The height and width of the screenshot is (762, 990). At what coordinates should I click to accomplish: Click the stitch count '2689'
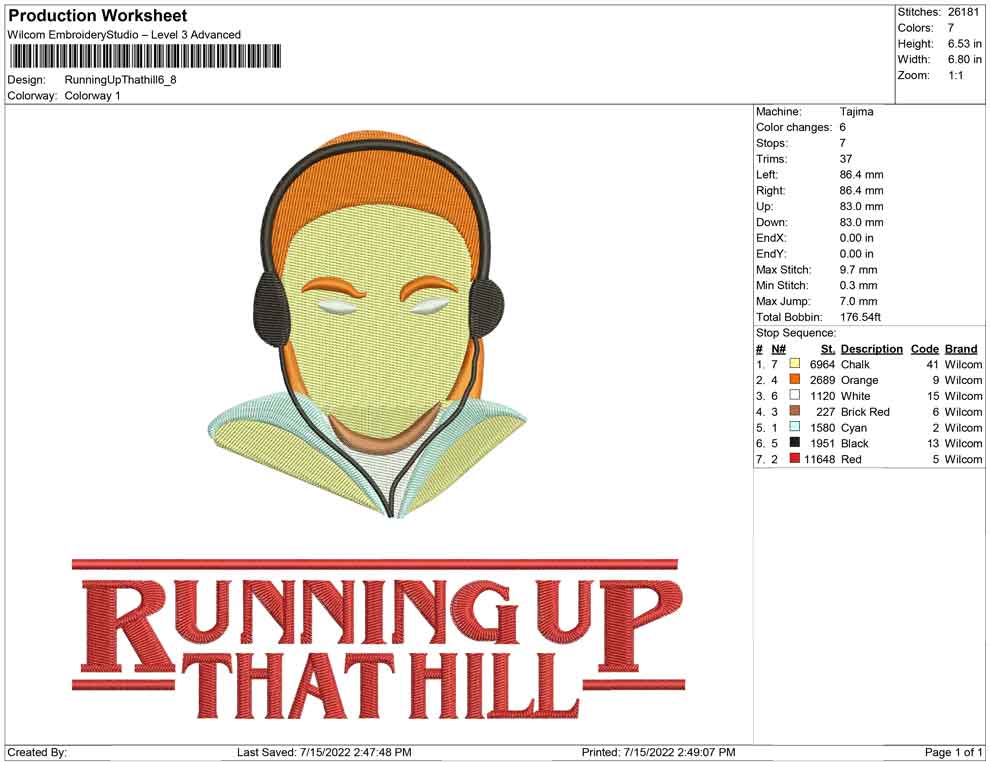click(823, 380)
